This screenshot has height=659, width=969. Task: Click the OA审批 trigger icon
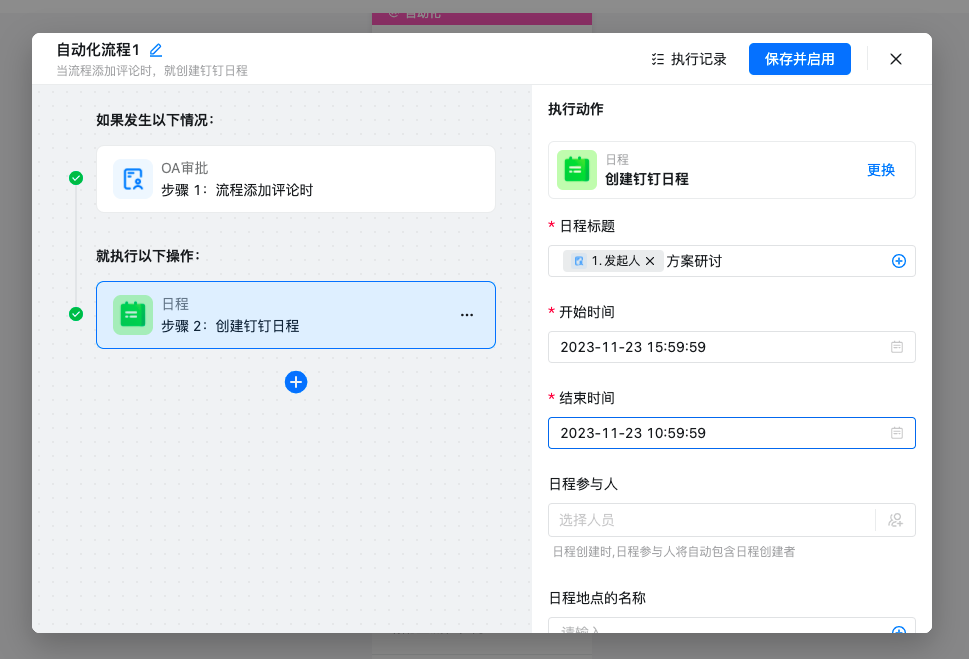coord(133,179)
